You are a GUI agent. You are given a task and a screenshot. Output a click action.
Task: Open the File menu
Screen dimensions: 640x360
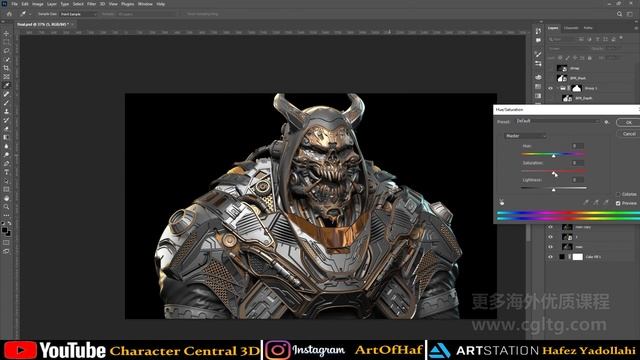[x=14, y=4]
